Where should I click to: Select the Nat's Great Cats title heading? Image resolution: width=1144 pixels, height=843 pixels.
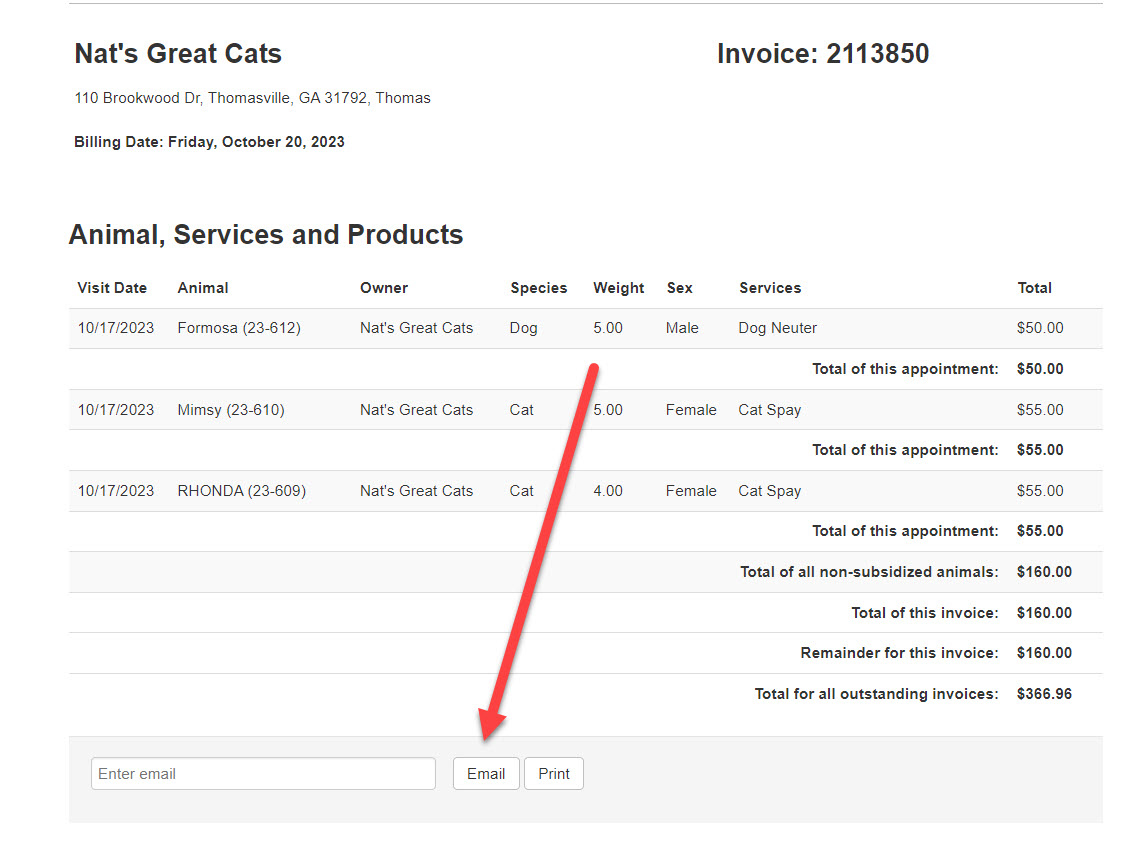coord(178,54)
